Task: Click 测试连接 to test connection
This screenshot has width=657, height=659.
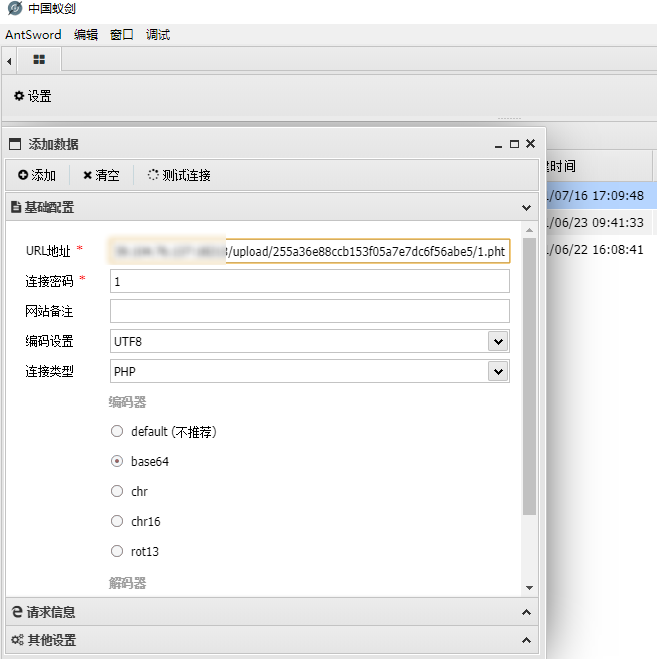Action: (x=179, y=175)
